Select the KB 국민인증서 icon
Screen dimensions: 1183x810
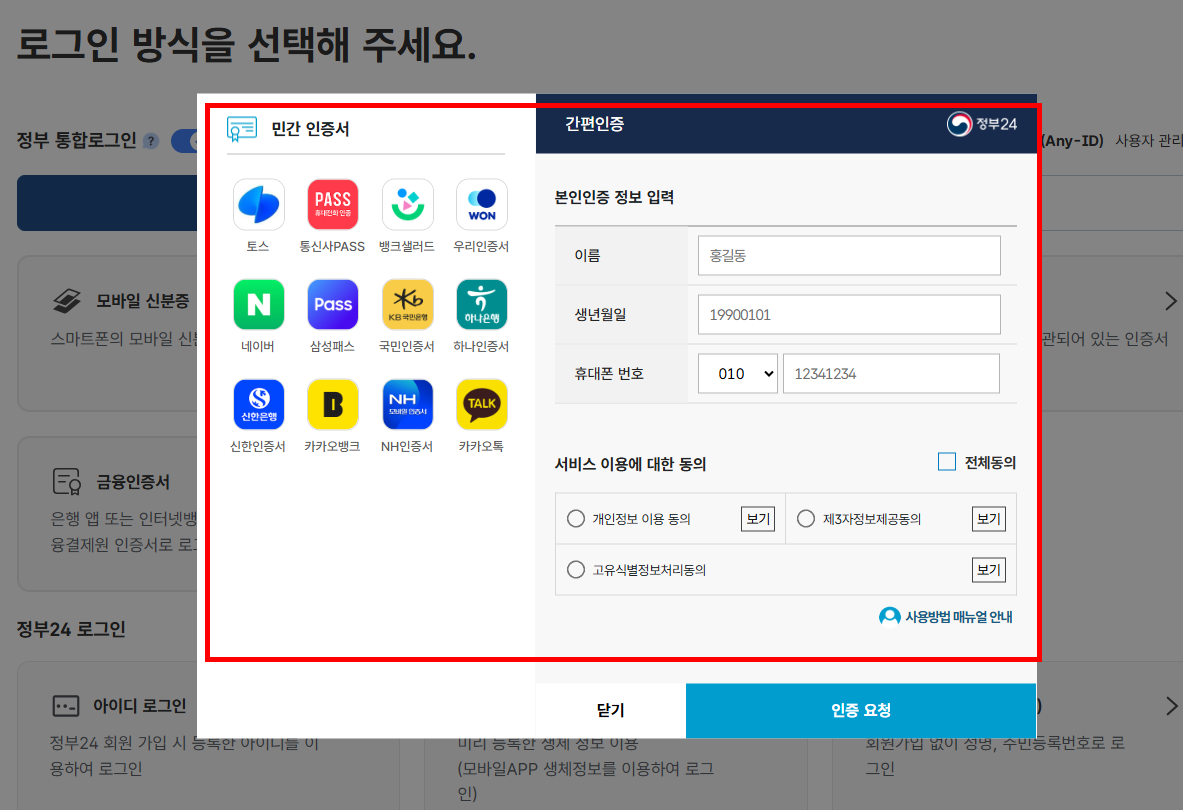pos(407,305)
